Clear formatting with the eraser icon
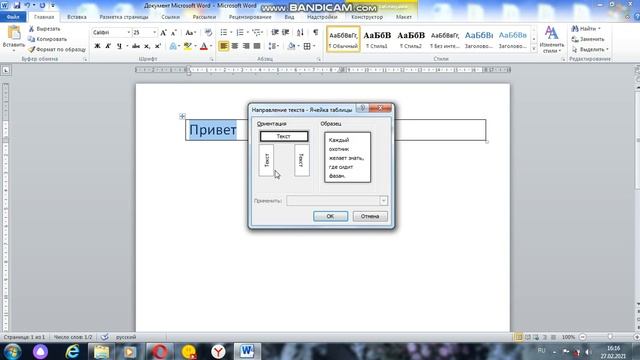Screen dimensions: 640x360 coord(208,32)
